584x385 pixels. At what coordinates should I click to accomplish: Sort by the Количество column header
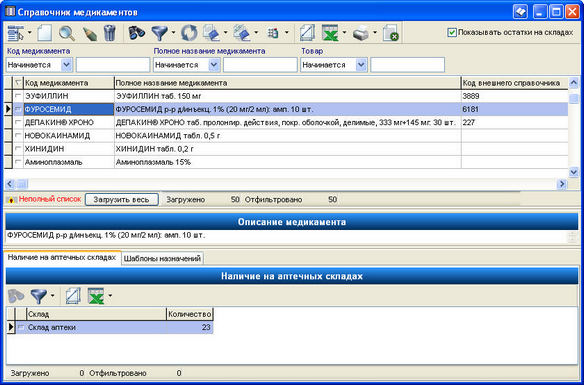(190, 314)
